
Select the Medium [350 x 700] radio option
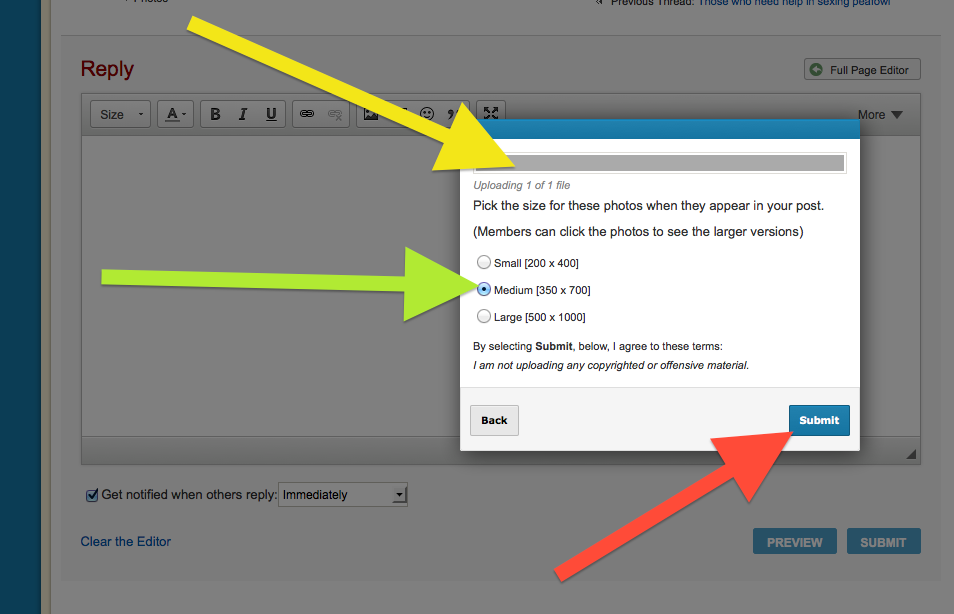(x=484, y=290)
